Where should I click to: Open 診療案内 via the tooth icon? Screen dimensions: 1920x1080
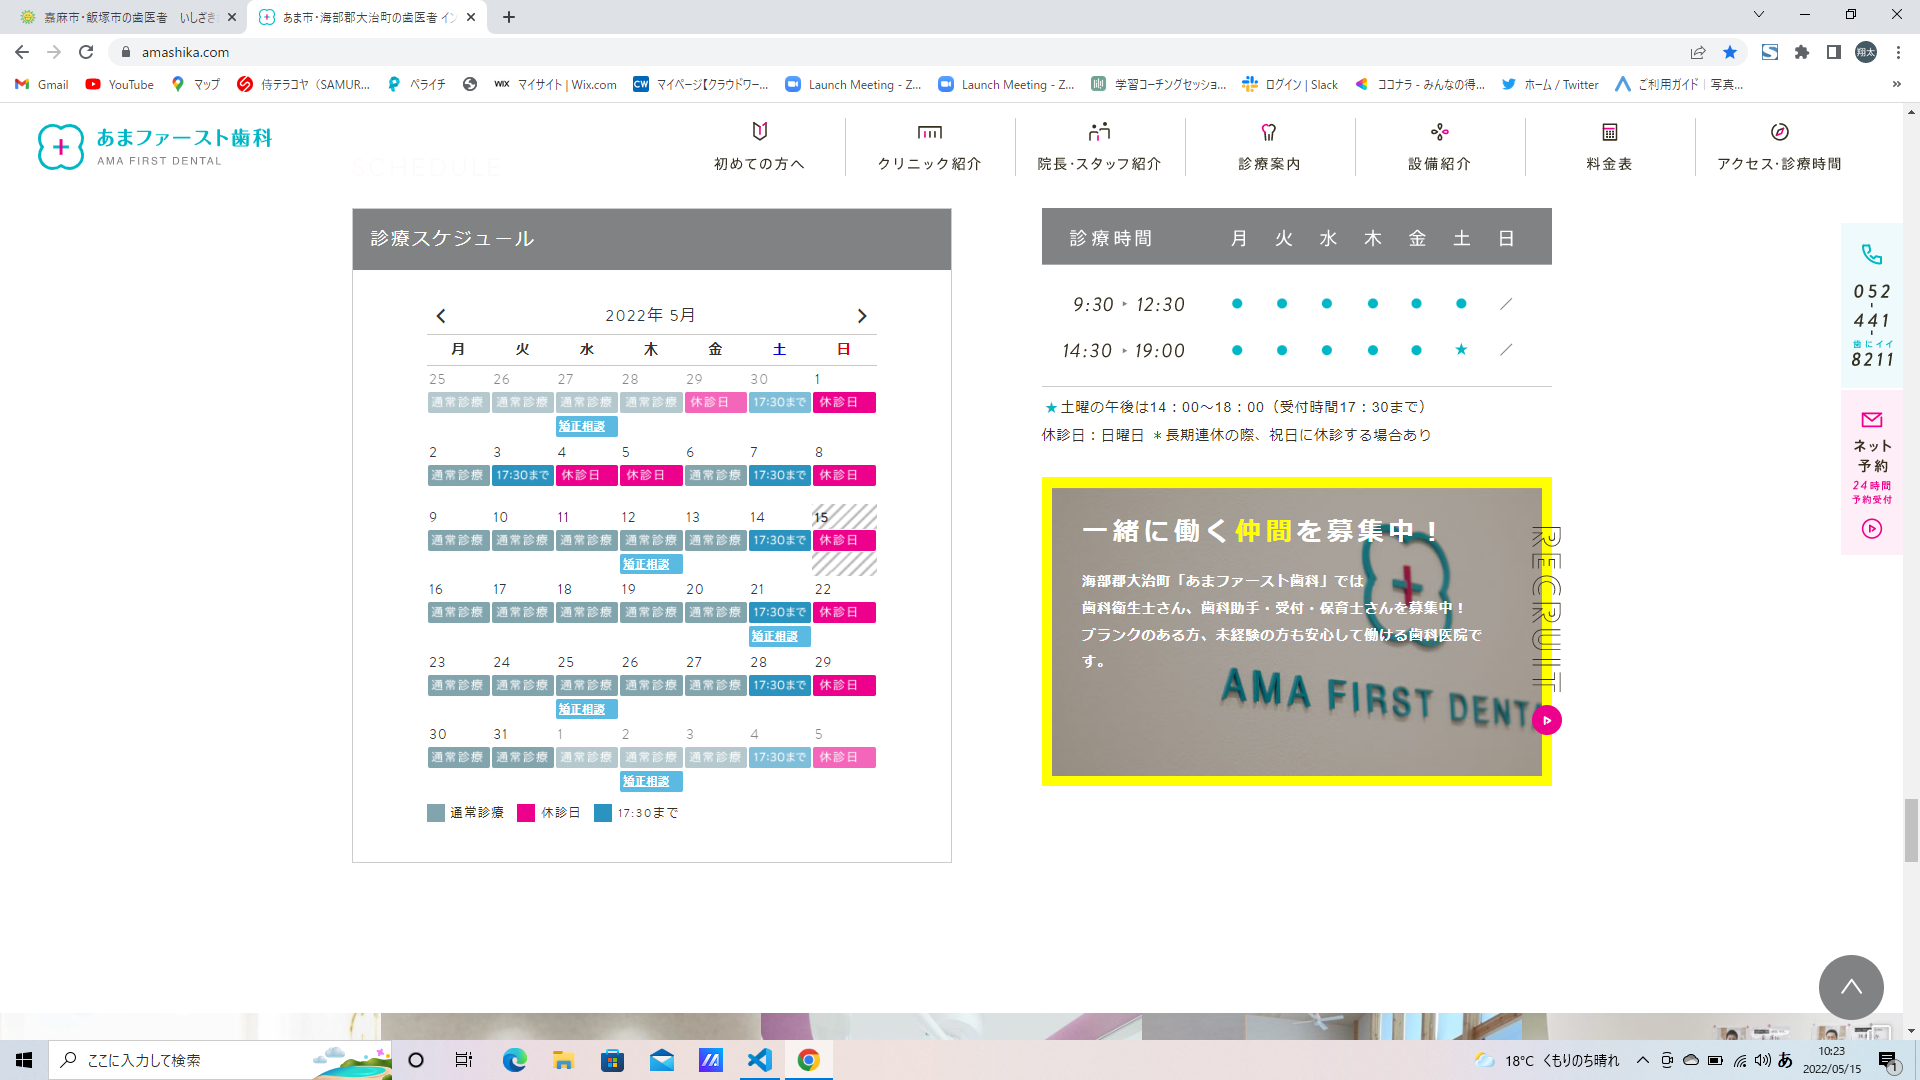1268,131
